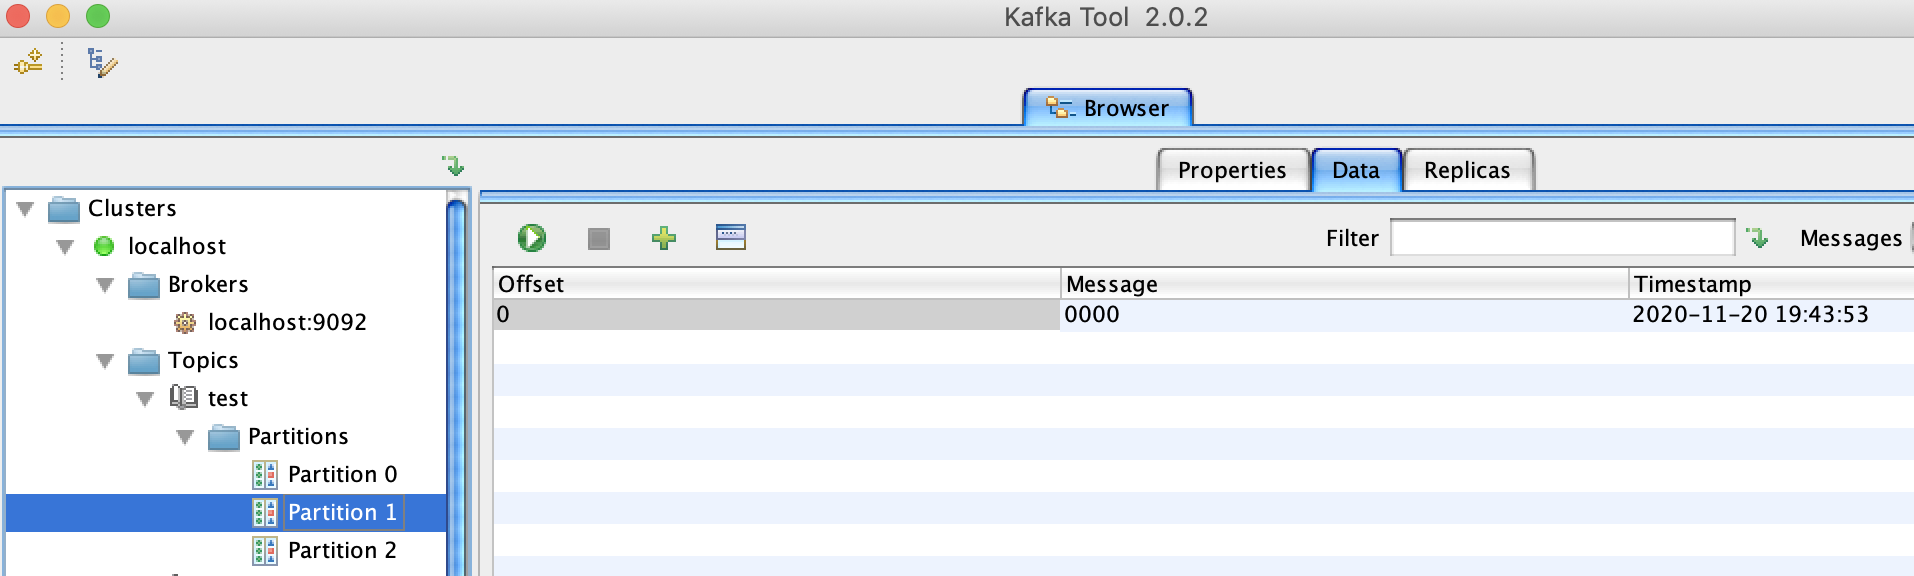
Task: Select the Partitions tree label
Action: click(298, 436)
